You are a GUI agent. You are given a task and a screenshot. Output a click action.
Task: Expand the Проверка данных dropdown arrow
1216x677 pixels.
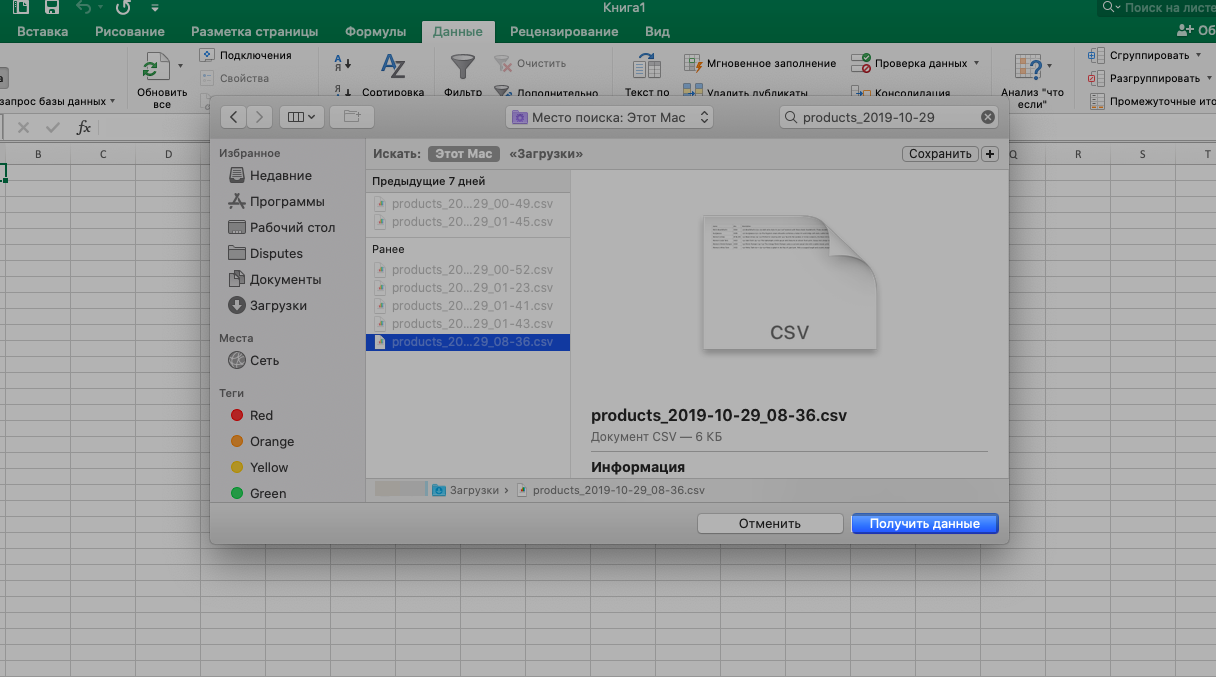coord(976,63)
